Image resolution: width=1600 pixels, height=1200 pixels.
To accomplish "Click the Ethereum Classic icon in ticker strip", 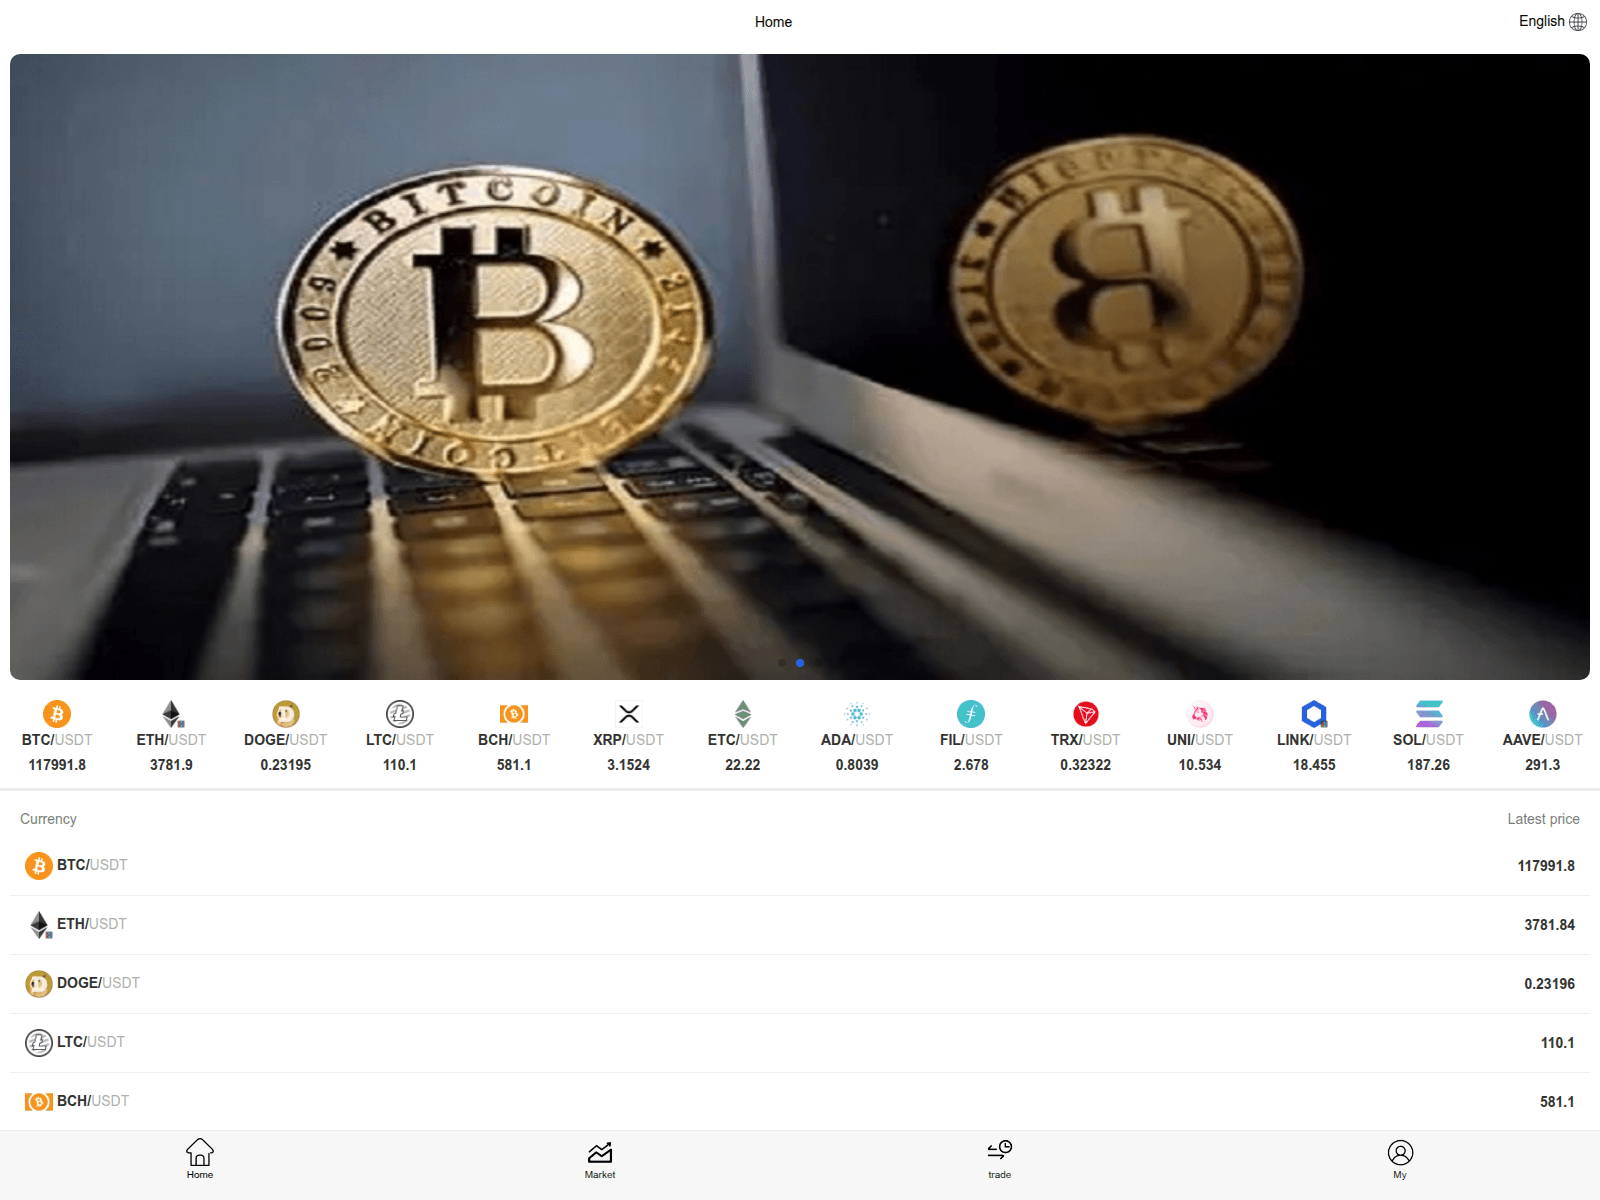I will click(743, 714).
